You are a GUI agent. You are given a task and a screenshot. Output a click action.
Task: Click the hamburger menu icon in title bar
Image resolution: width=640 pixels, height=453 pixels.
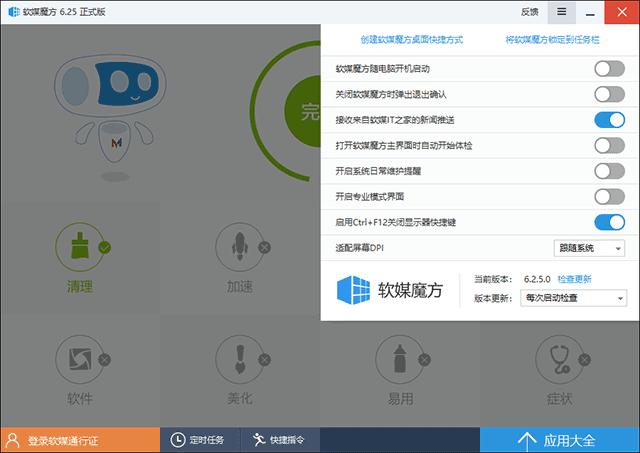562,12
